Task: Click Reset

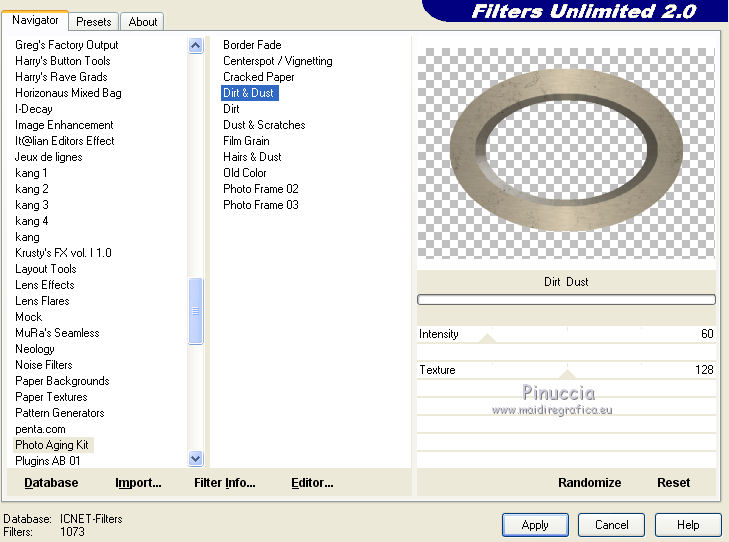Action: pyautogui.click(x=673, y=483)
